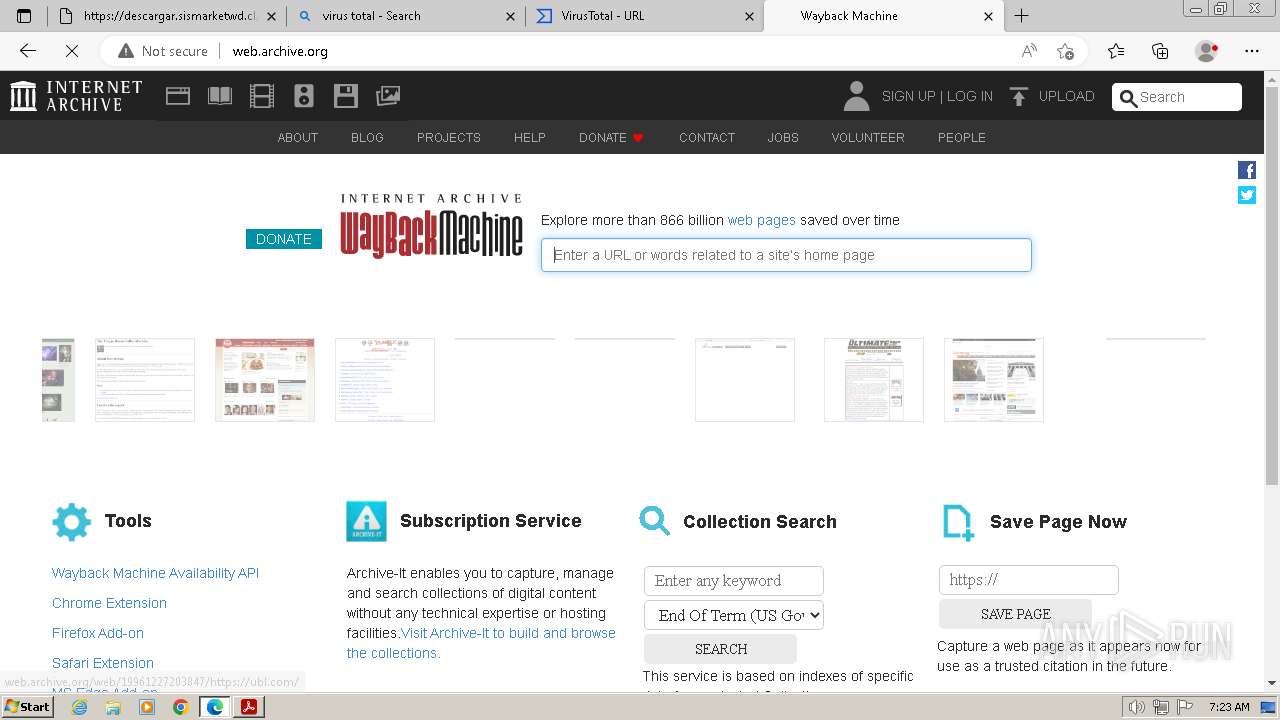Image resolution: width=1280 pixels, height=720 pixels.
Task: Open the Windows Start menu
Action: (x=27, y=707)
